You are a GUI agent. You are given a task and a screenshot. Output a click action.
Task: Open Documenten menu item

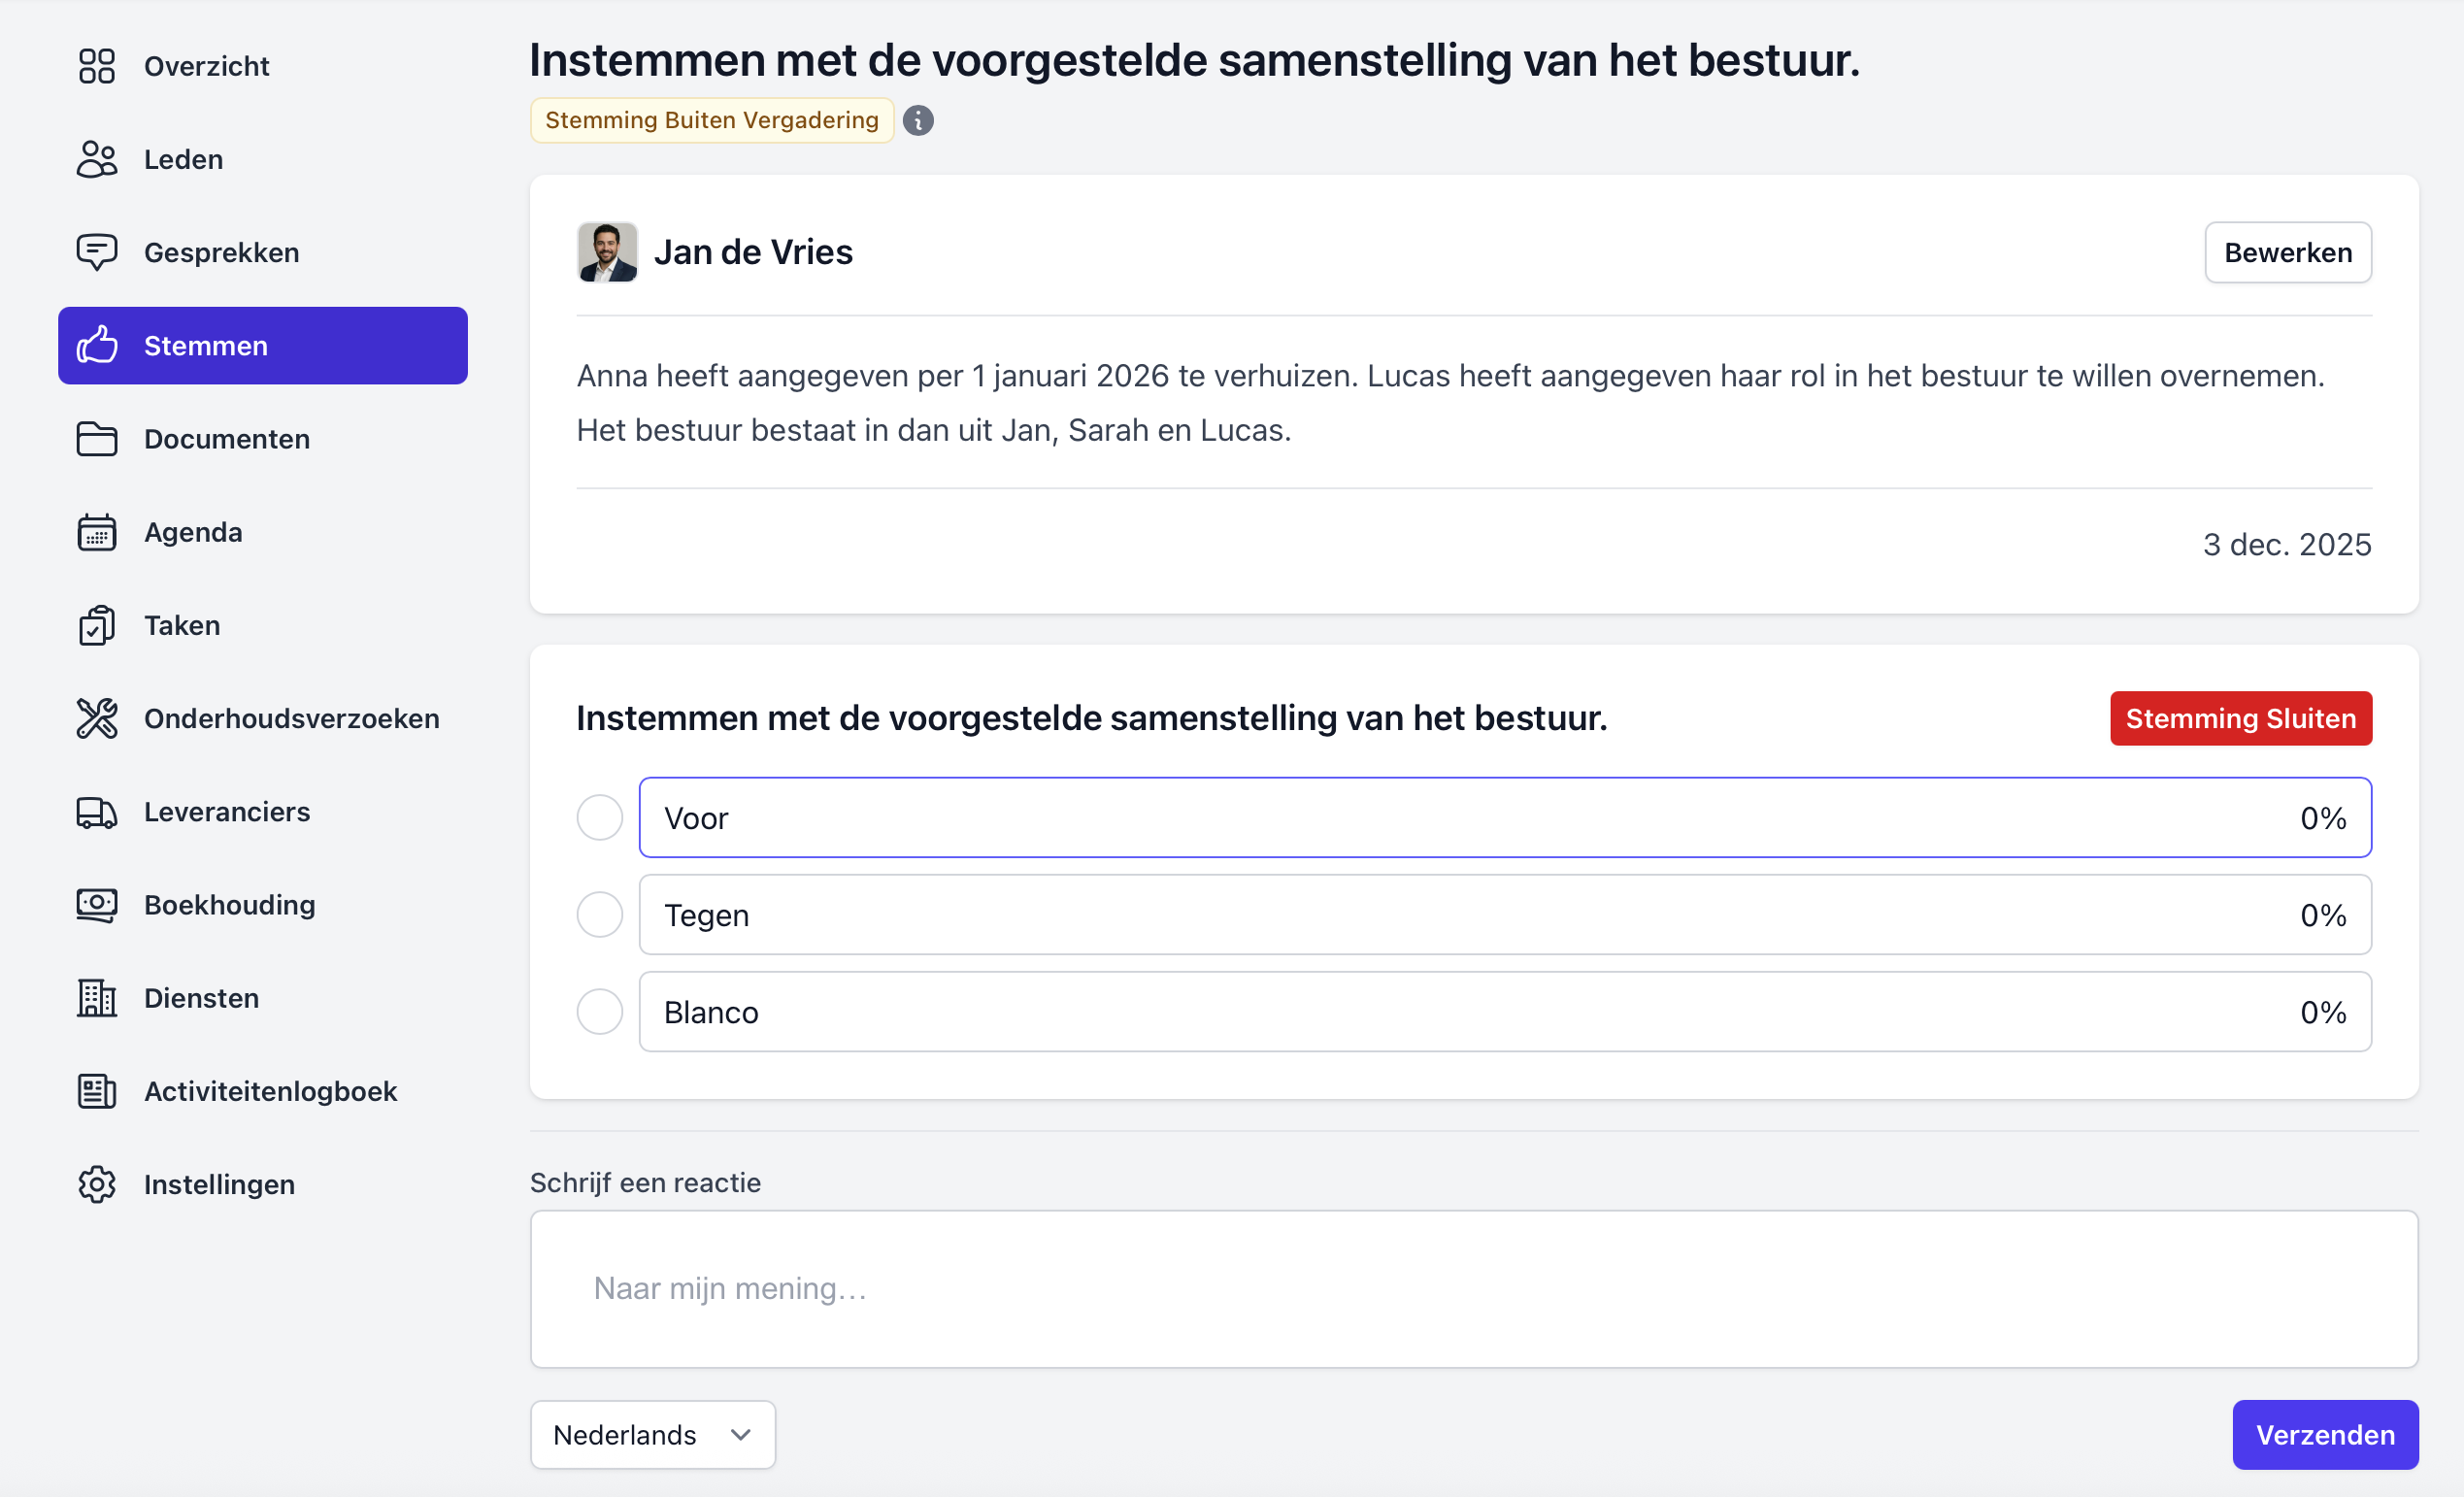(226, 439)
